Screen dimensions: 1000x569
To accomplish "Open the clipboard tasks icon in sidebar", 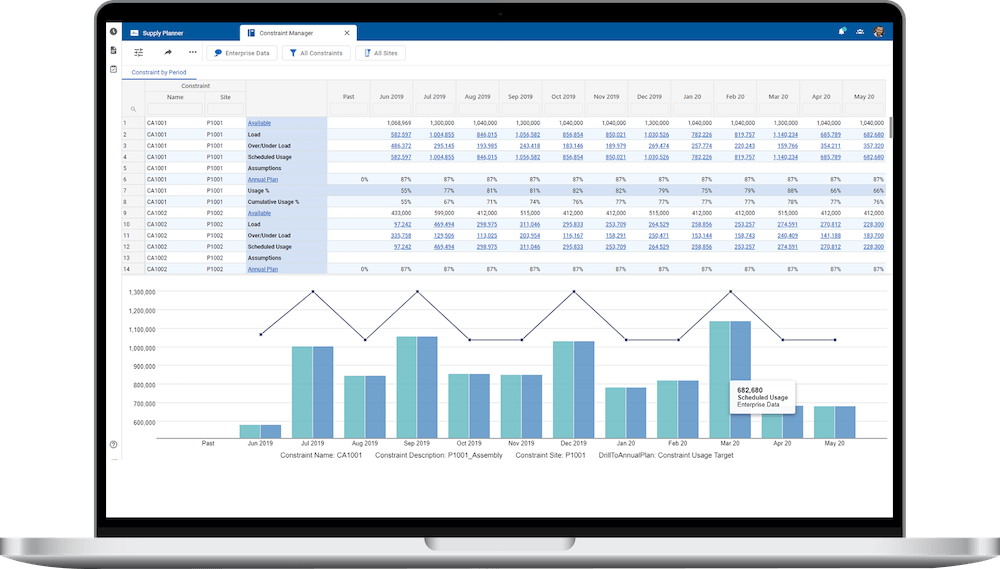I will (x=113, y=69).
